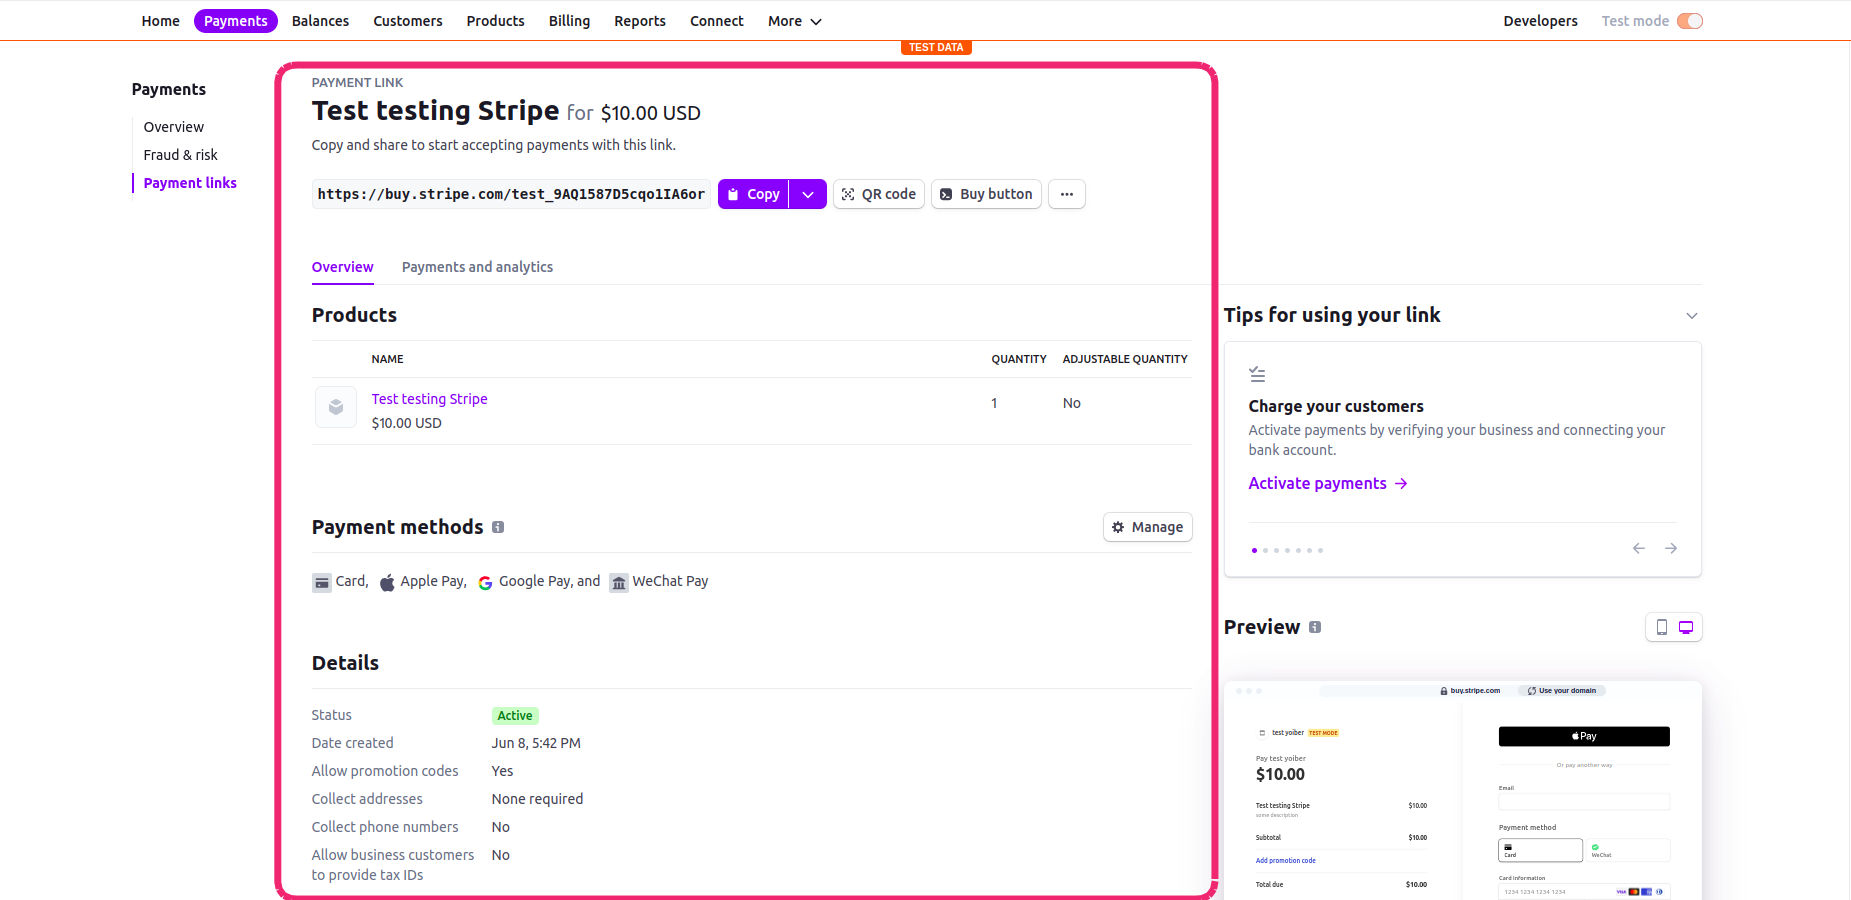Toggle the Test mode switch
Image resolution: width=1851 pixels, height=900 pixels.
pyautogui.click(x=1690, y=21)
